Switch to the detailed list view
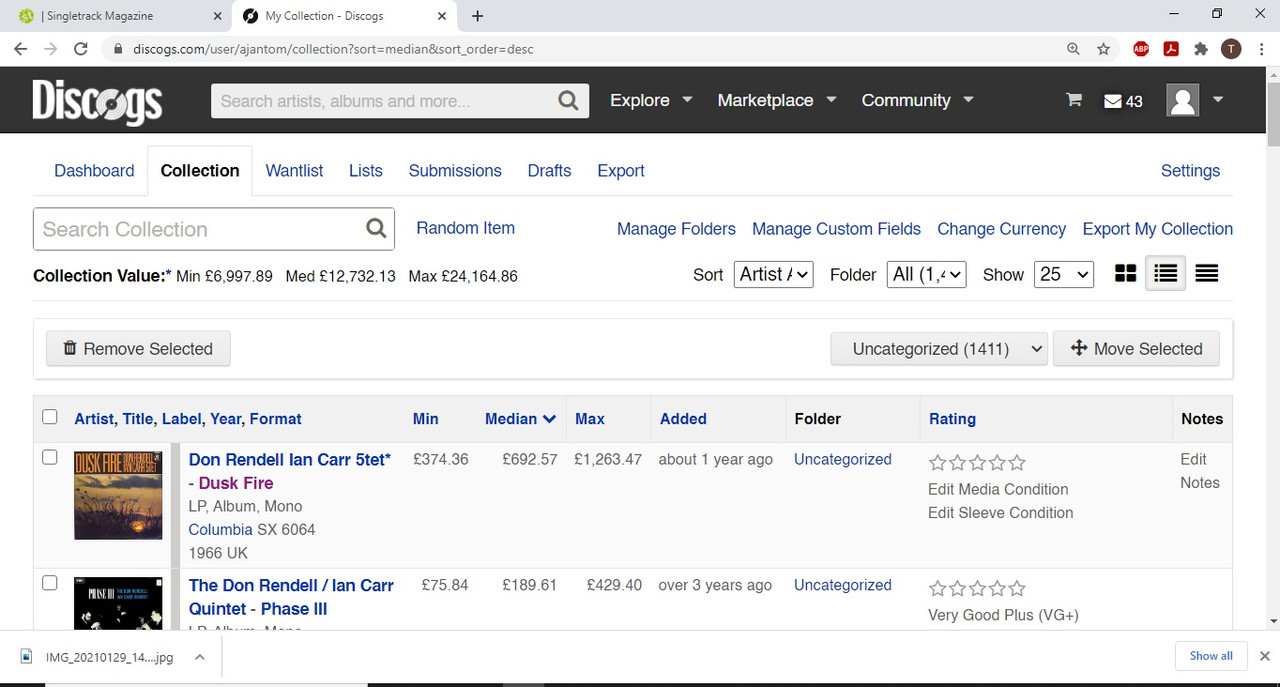Screen dimensions: 1280x687 pos(1166,274)
